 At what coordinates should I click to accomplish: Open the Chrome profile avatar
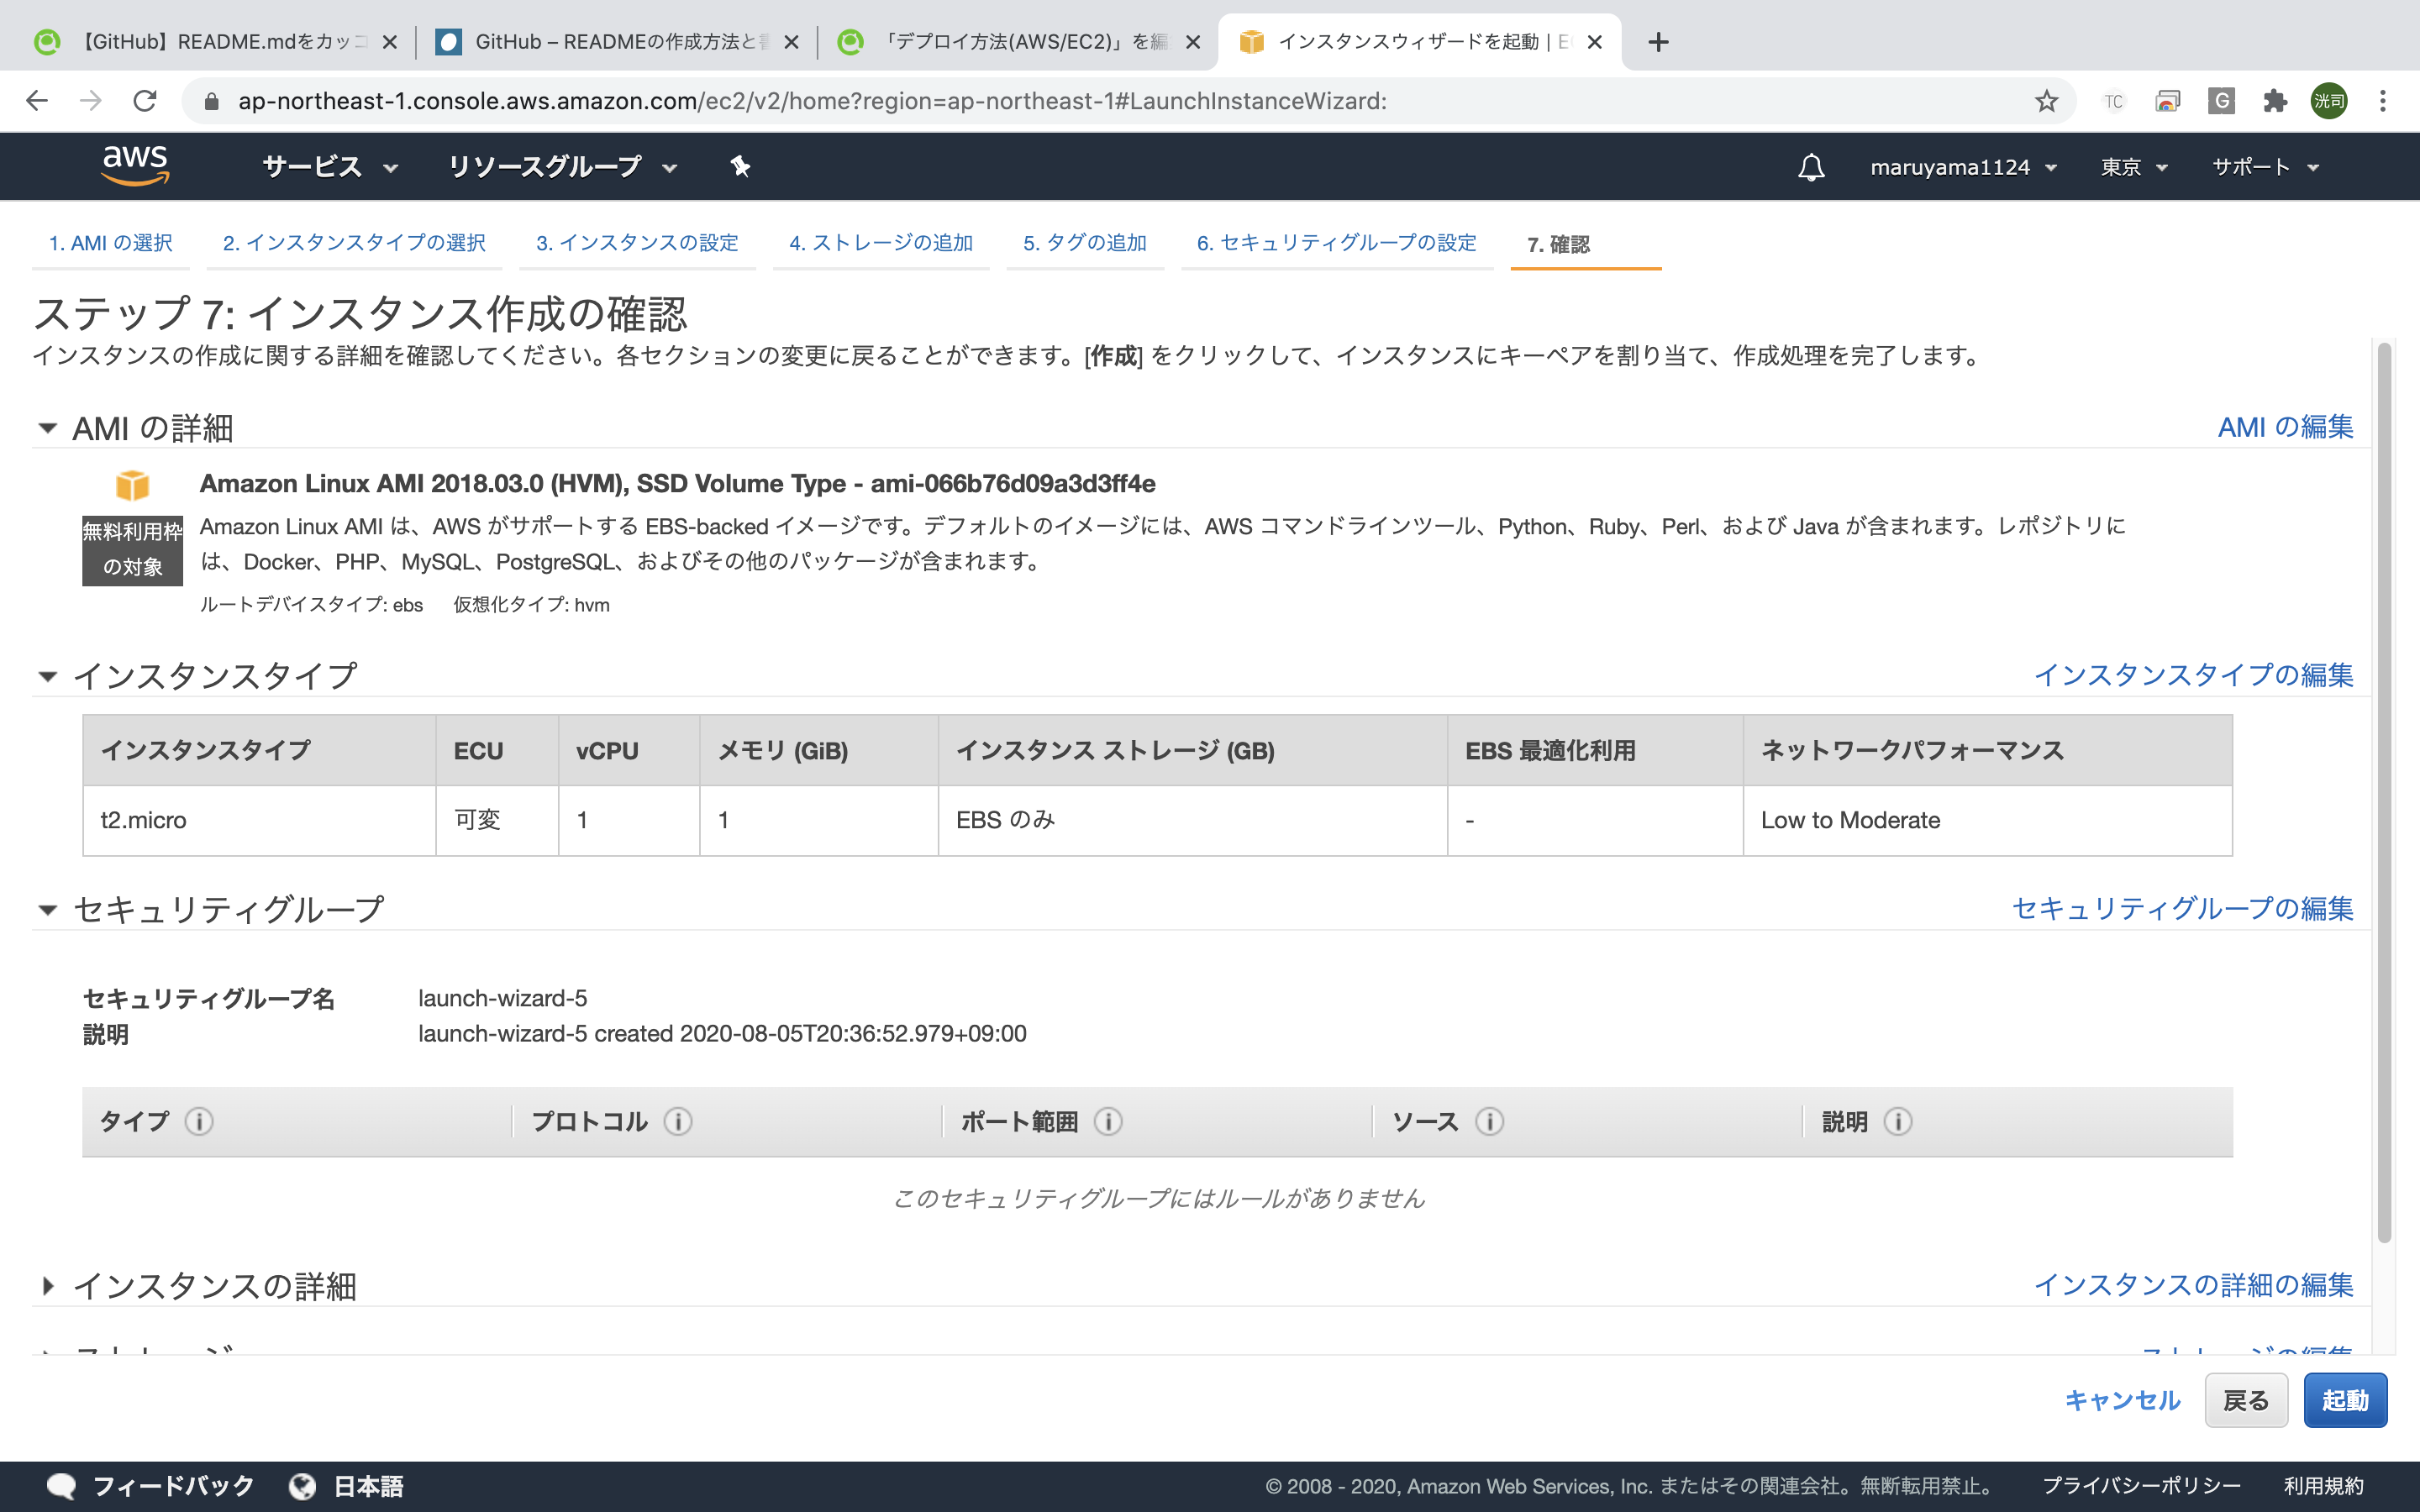(2329, 101)
